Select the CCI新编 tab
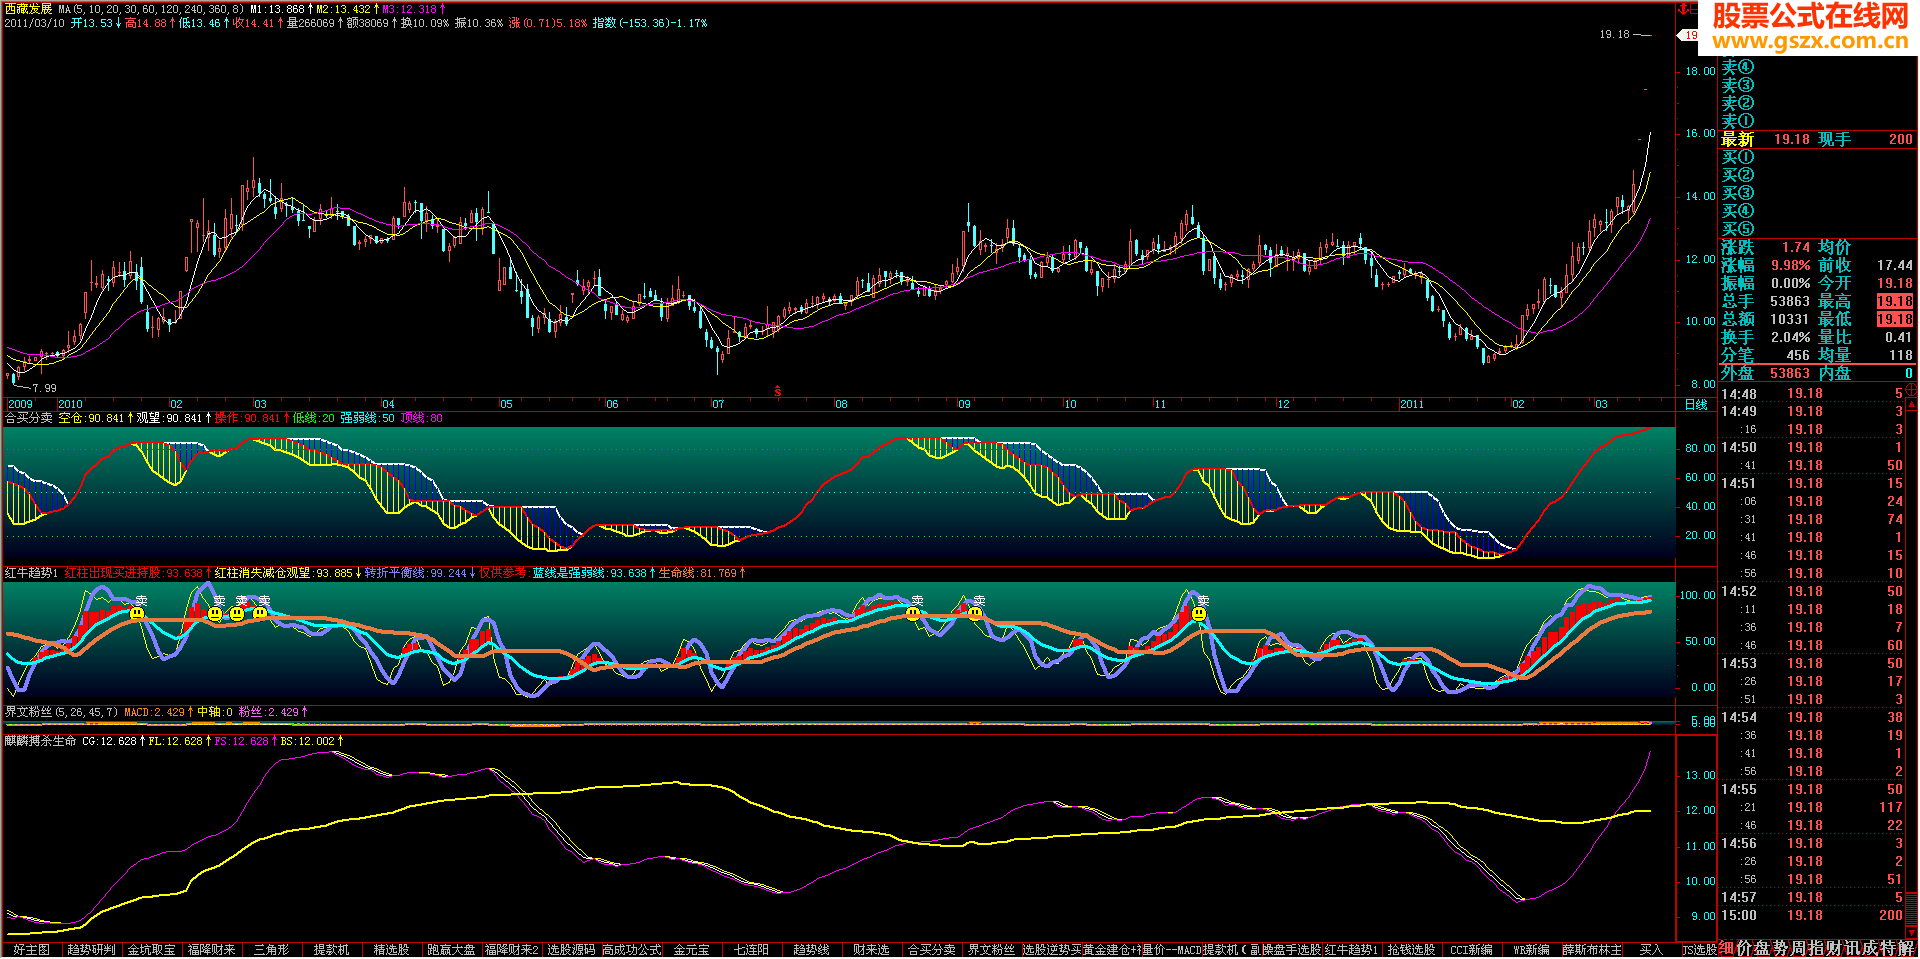The width and height of the screenshot is (1920, 959). click(1471, 950)
